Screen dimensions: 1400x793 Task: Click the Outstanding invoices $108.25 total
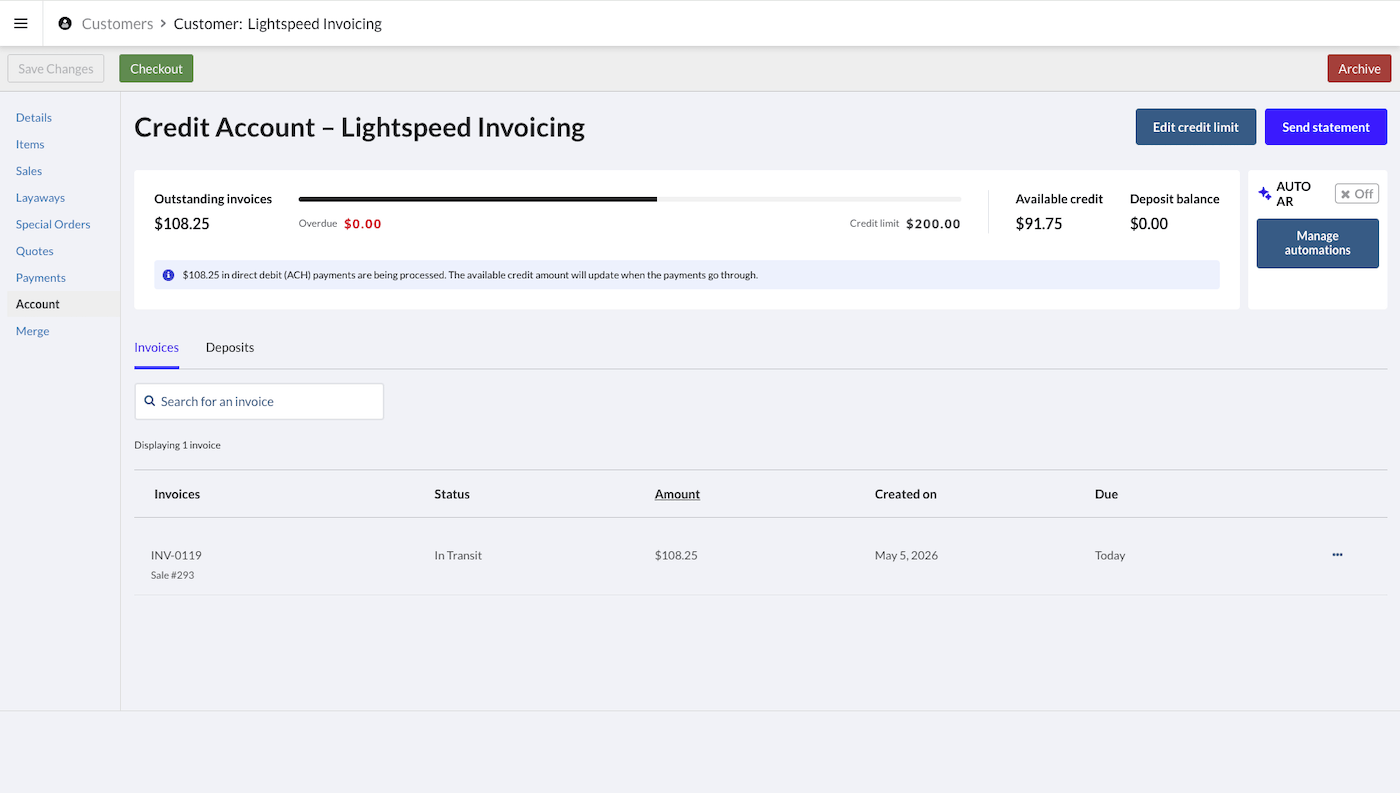click(x=182, y=223)
